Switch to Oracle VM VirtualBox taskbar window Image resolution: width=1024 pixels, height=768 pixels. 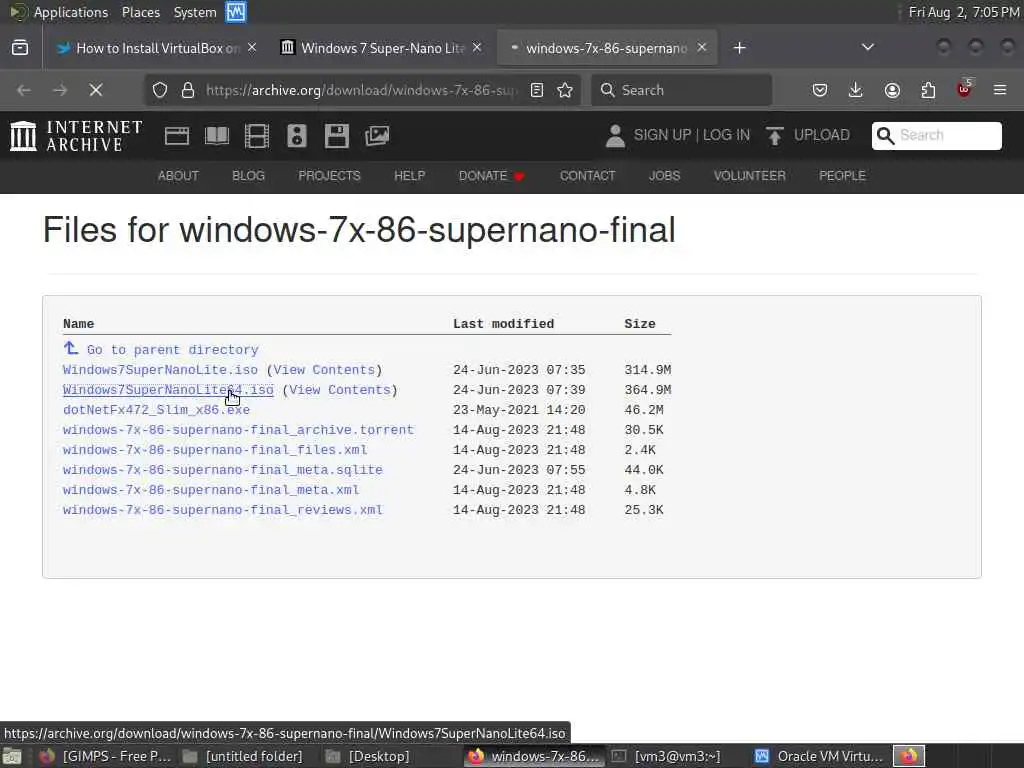820,756
